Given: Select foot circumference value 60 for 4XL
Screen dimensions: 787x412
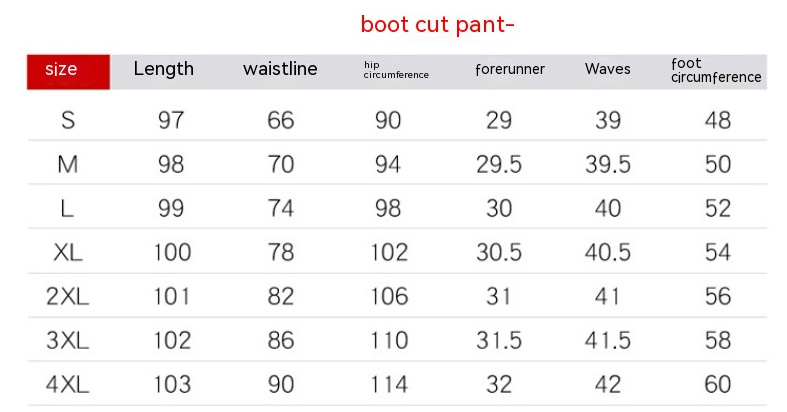Looking at the screenshot, I should 718,384.
